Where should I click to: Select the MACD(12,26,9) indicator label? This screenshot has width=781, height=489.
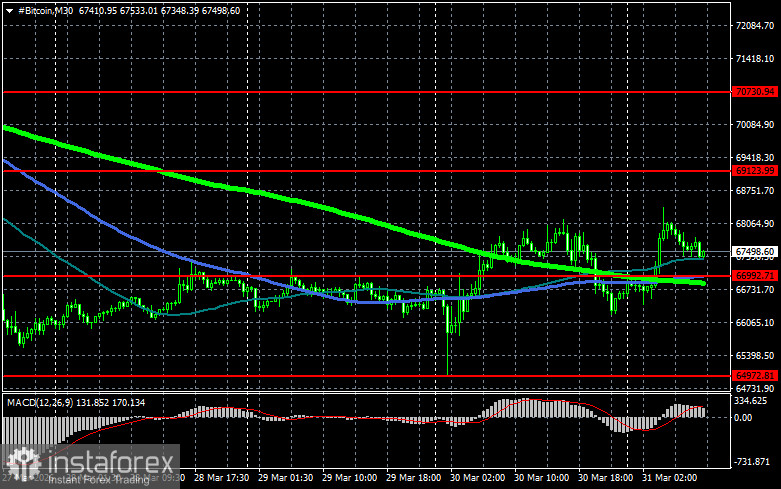coord(40,402)
